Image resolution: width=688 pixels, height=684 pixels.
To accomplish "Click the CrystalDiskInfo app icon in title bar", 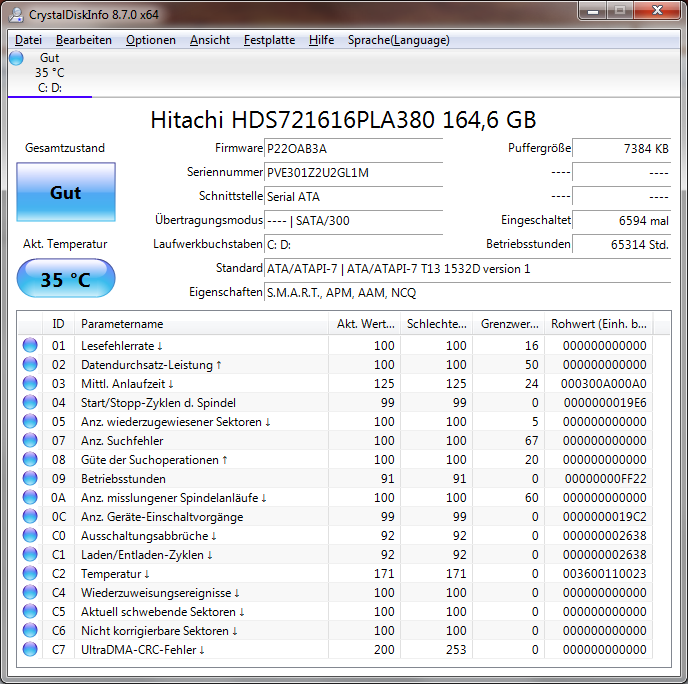I will click(x=16, y=14).
